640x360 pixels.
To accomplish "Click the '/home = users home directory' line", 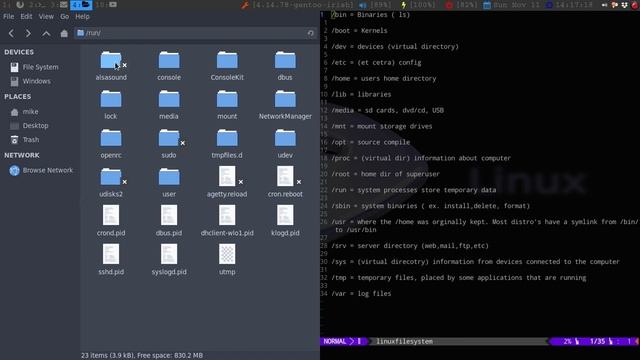I will coord(384,78).
